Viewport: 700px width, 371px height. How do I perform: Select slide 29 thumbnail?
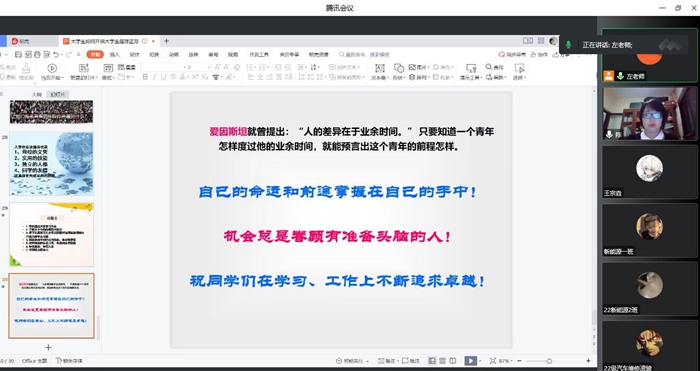pyautogui.click(x=51, y=234)
